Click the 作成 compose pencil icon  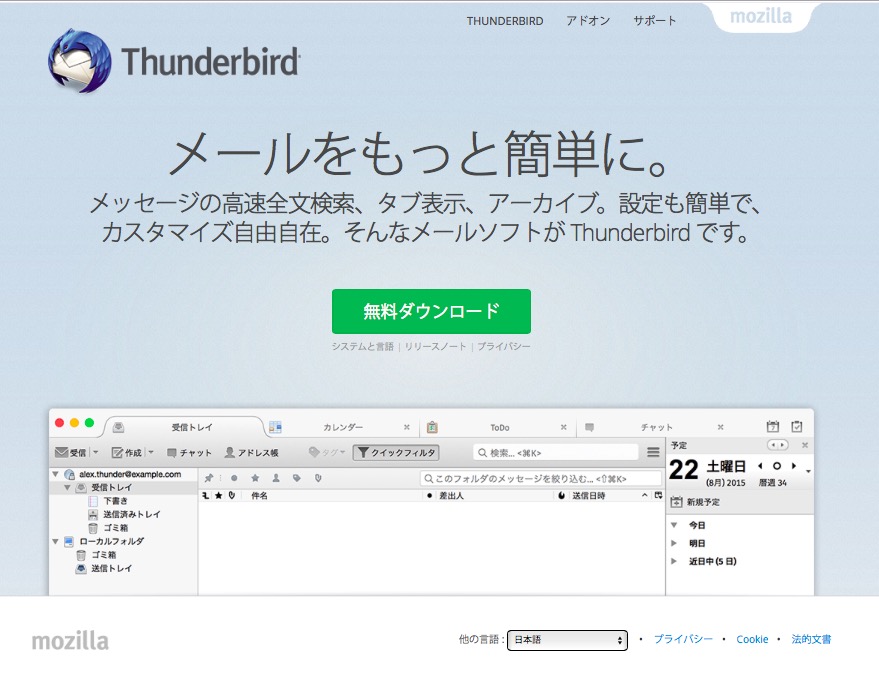point(117,452)
